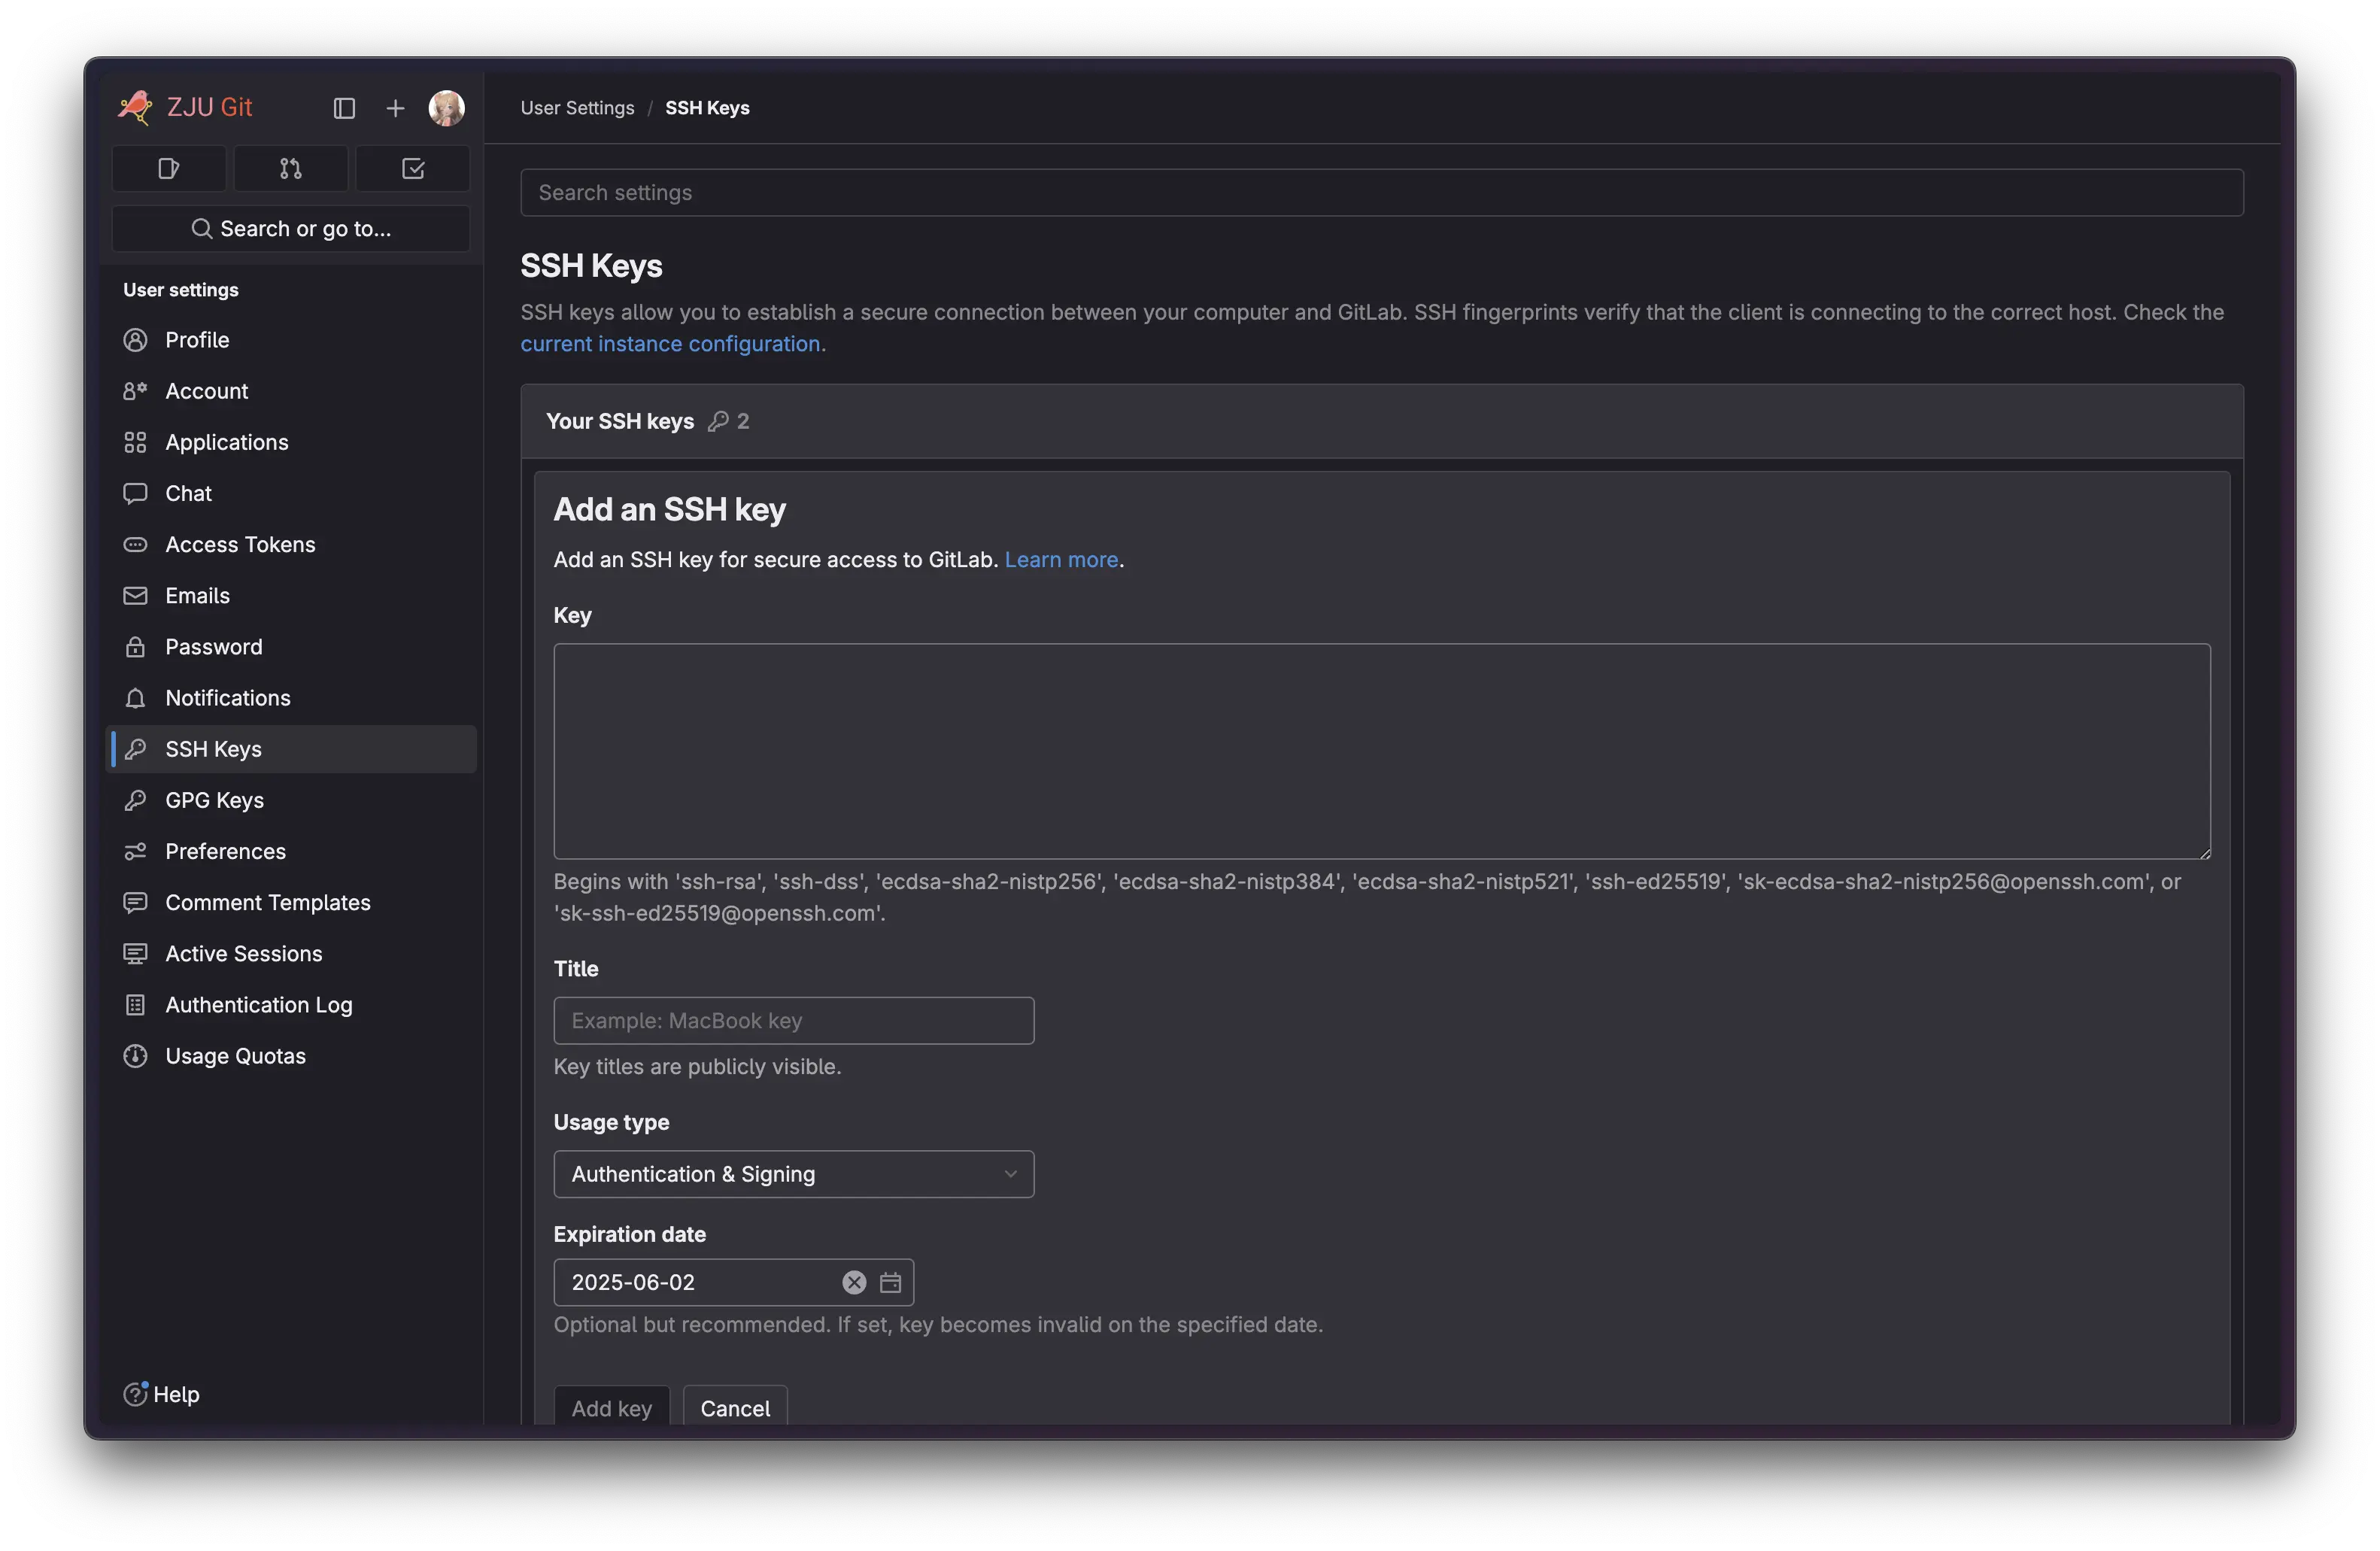This screenshot has height=1551, width=2380.
Task: Click the Usage Quotas icon
Action: tap(135, 1056)
